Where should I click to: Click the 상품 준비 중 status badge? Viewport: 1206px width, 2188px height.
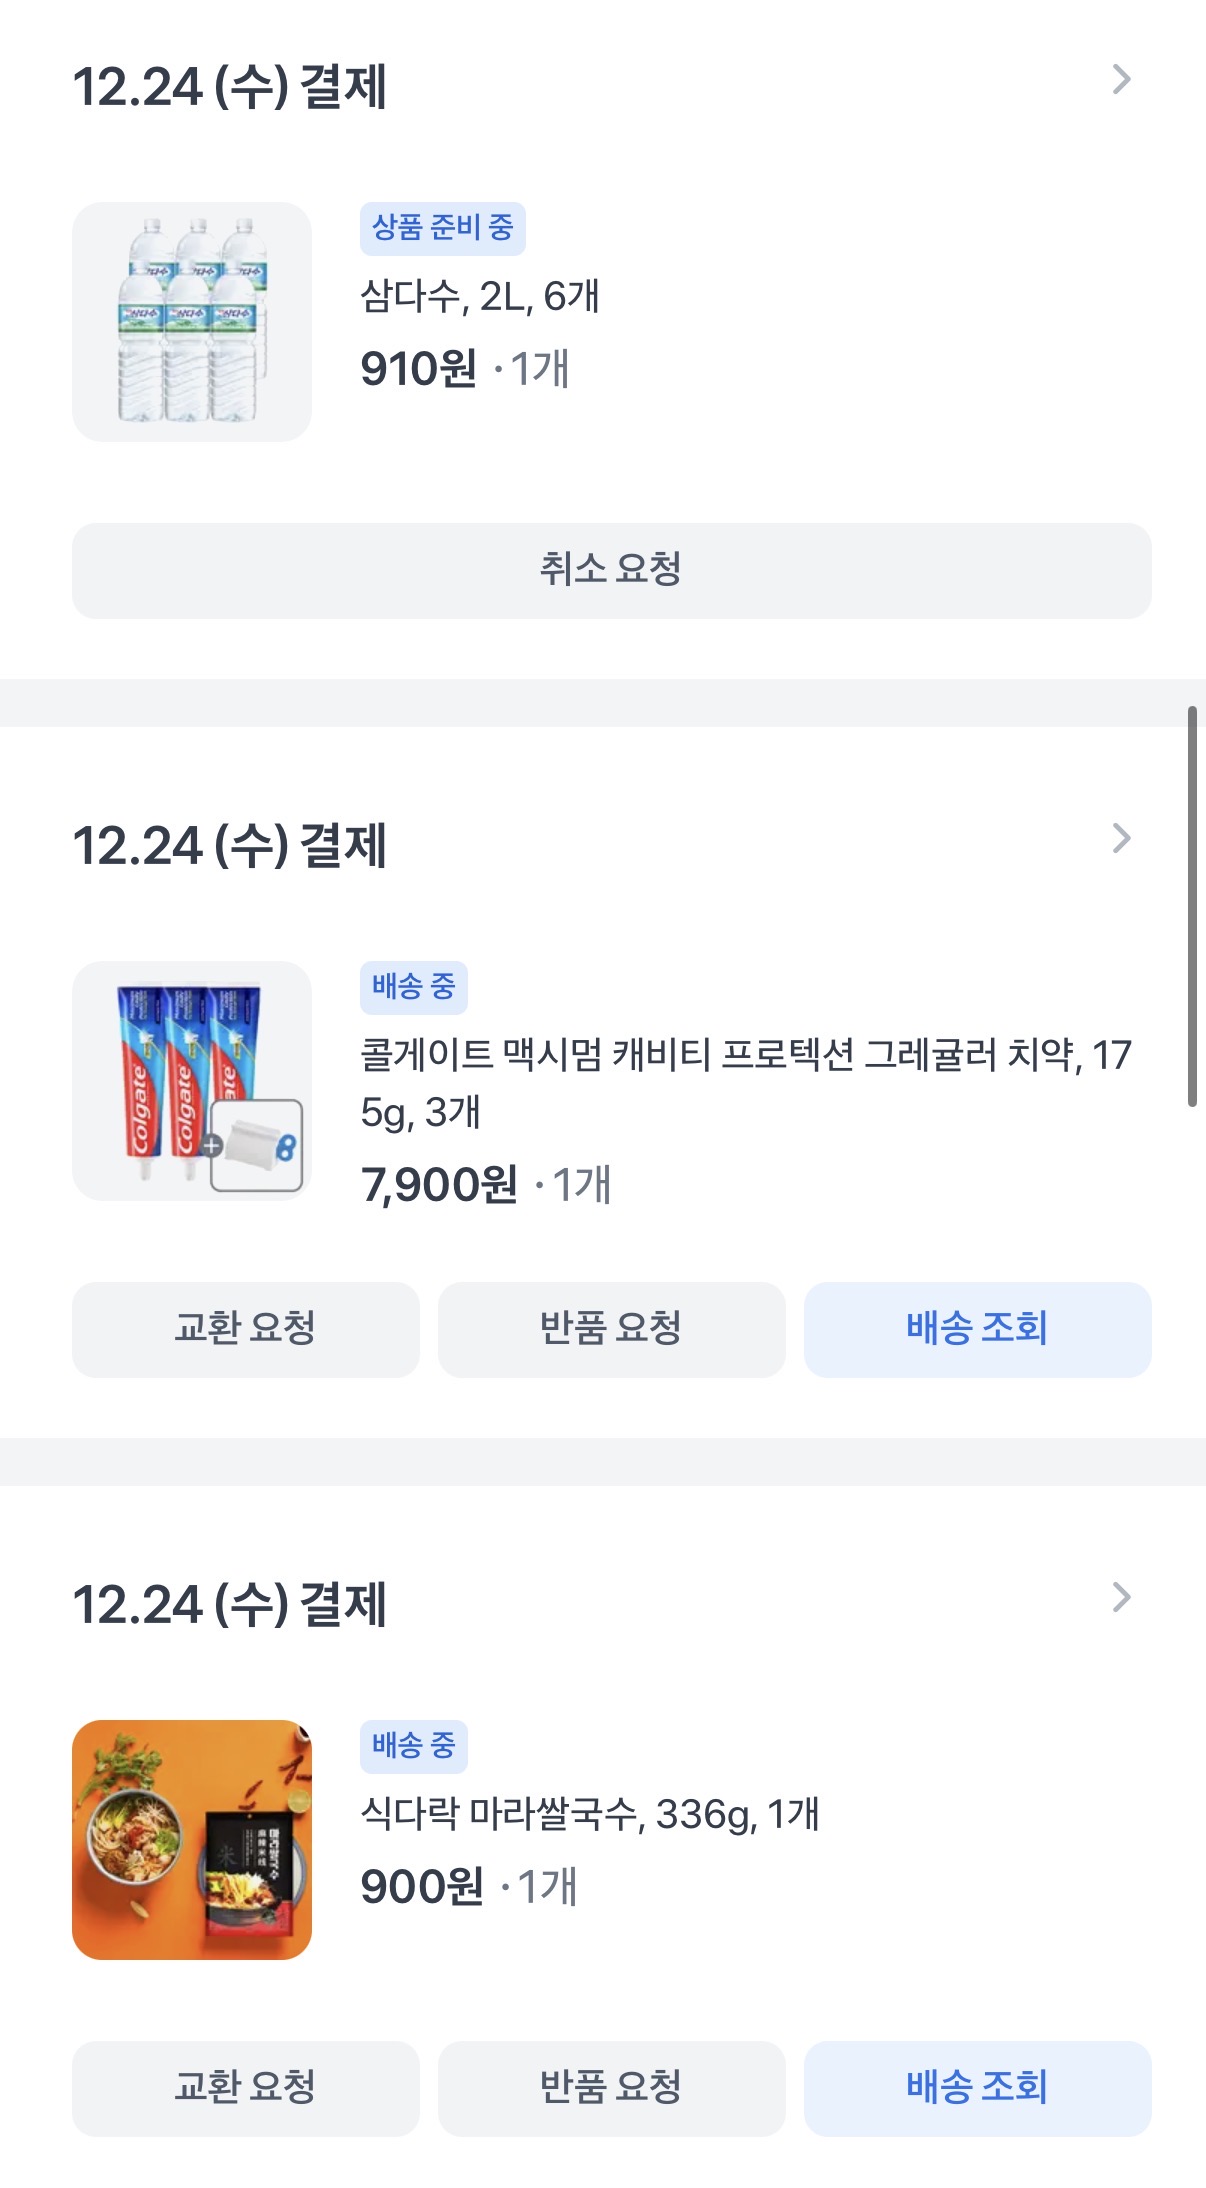pyautogui.click(x=442, y=228)
